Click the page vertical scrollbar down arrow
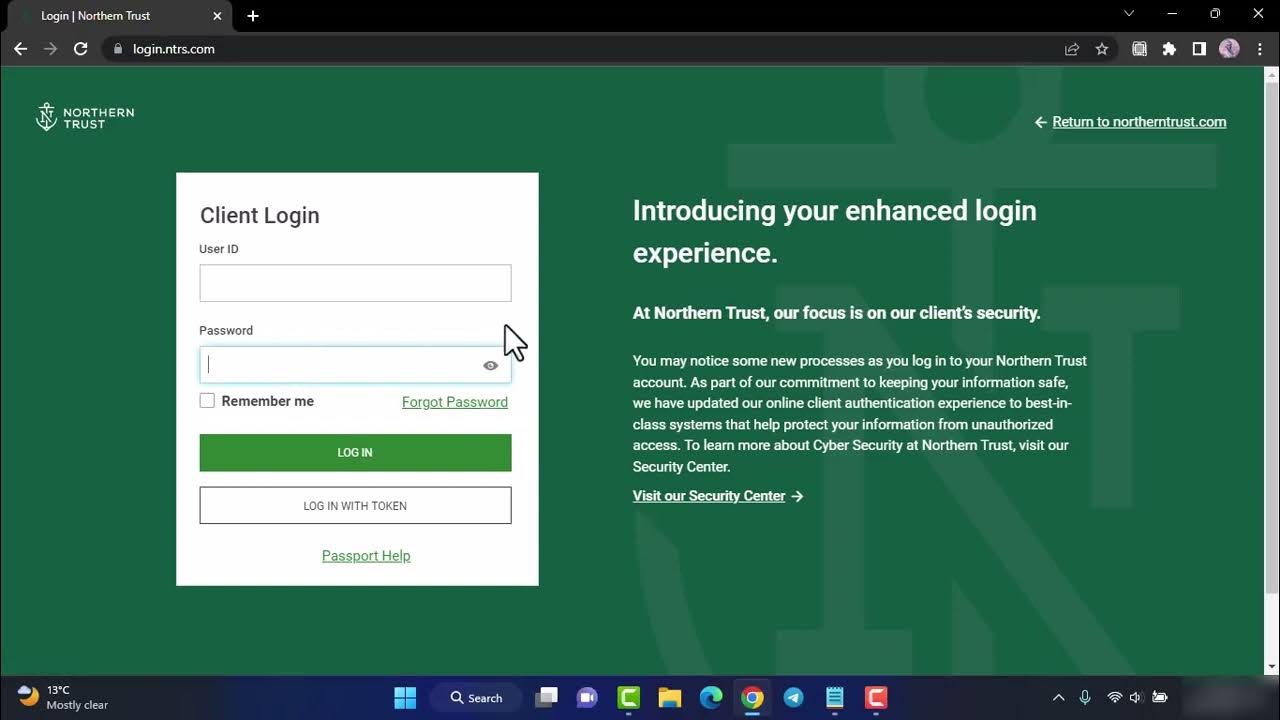1280x720 pixels. point(1273,667)
